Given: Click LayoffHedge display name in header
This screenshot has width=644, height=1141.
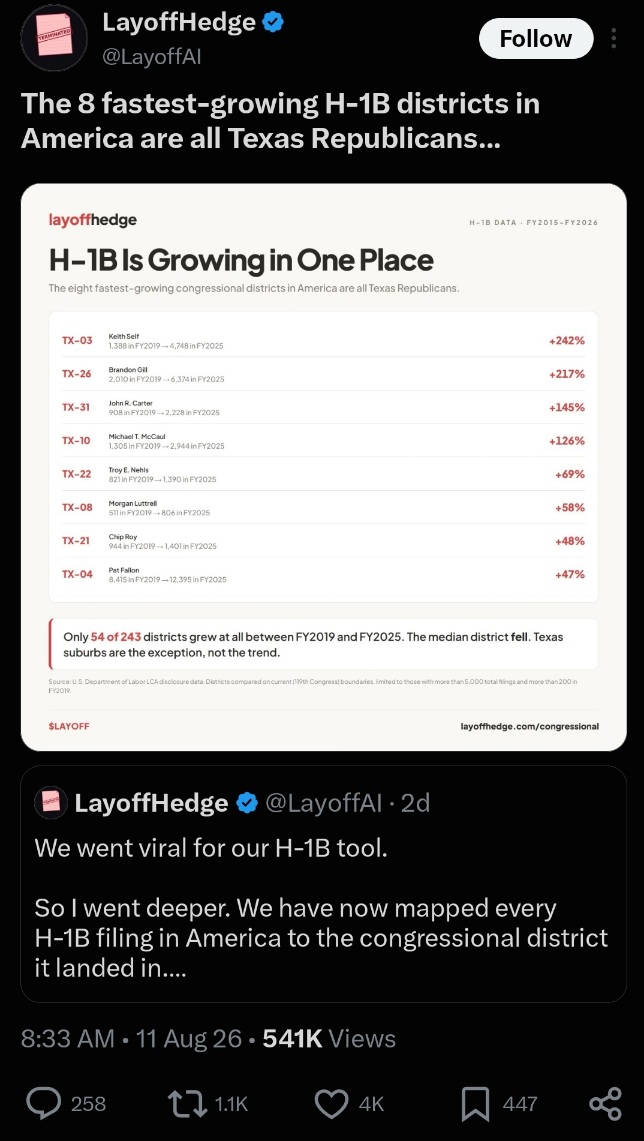Looking at the screenshot, I should tap(179, 23).
